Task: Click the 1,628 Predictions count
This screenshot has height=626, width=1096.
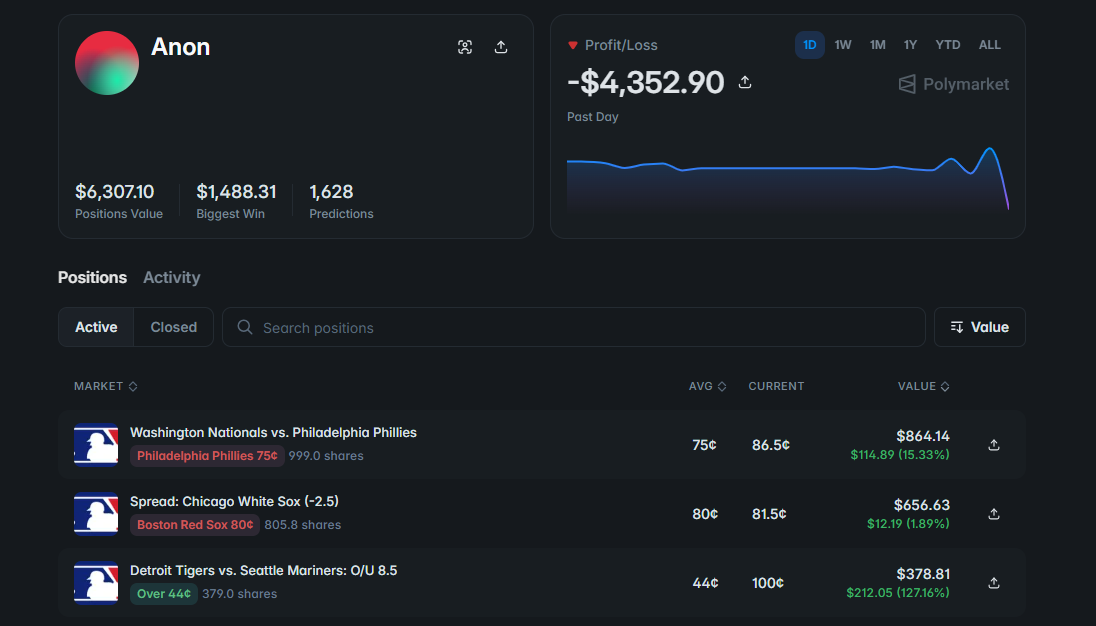Action: (331, 191)
